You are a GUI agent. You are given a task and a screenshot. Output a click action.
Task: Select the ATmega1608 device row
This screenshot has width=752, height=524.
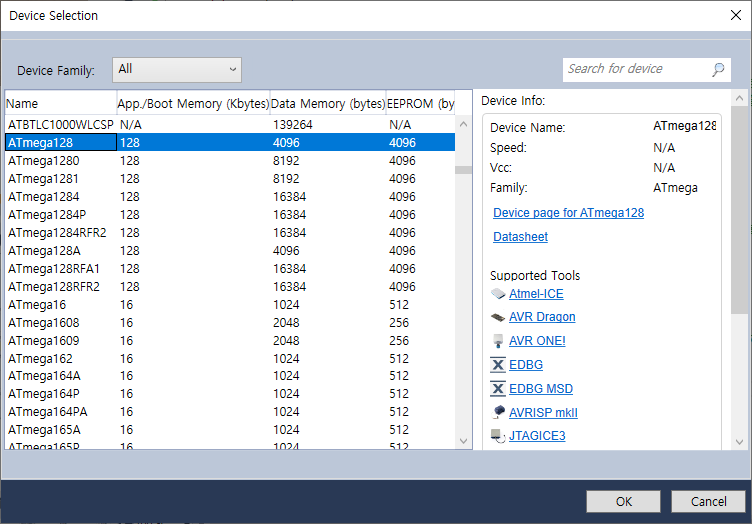tap(230, 323)
